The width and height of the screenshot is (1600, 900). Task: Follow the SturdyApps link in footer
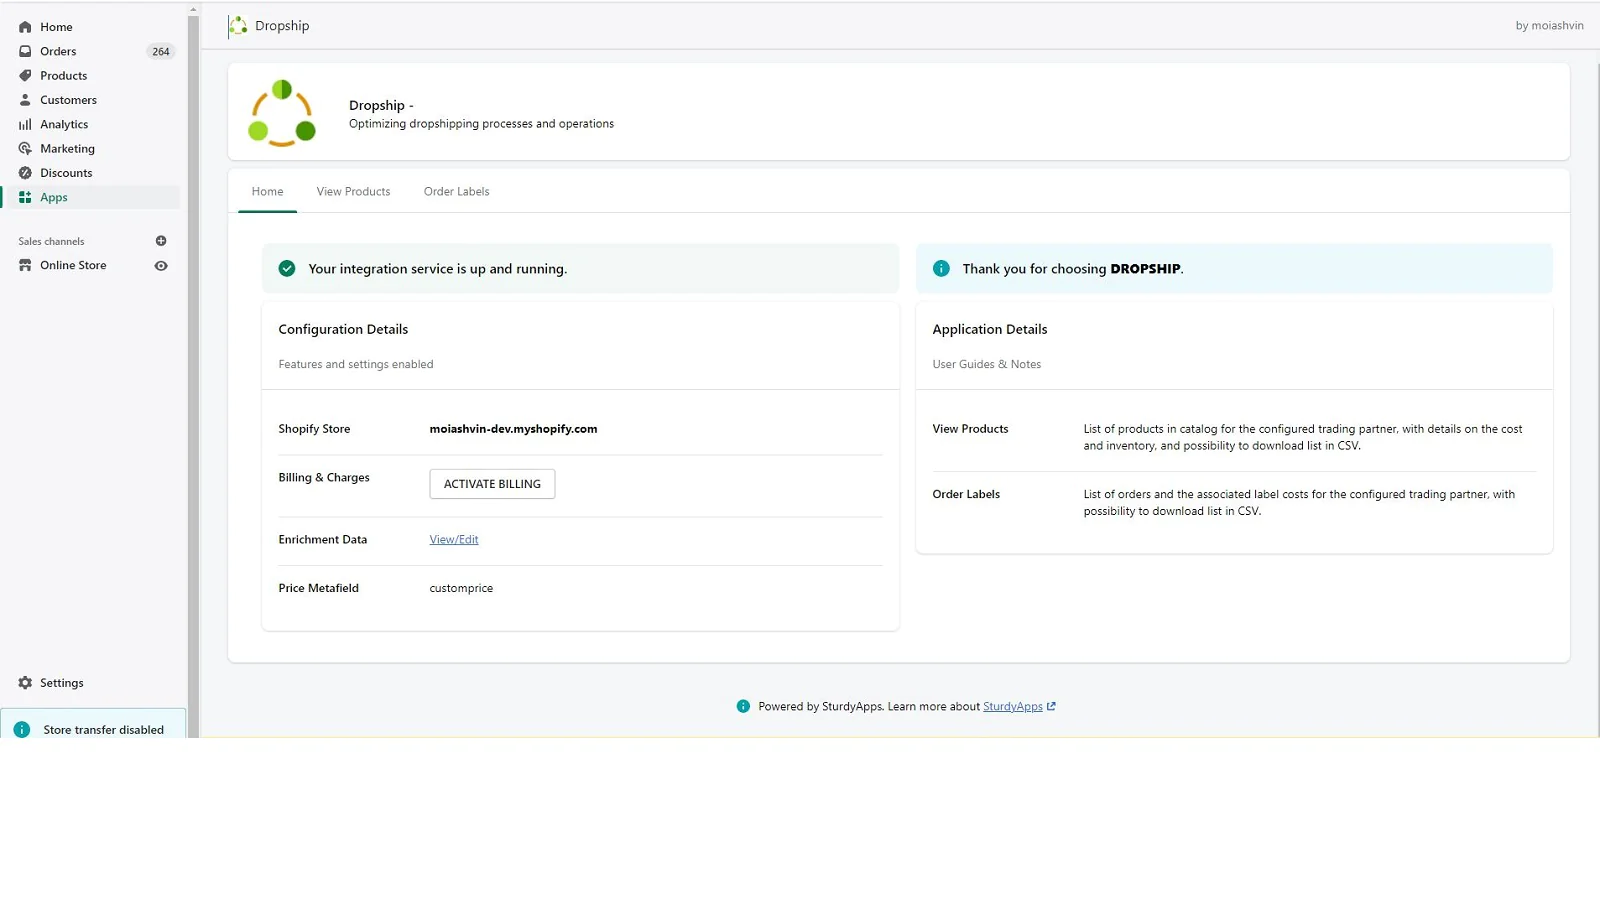pos(1012,707)
